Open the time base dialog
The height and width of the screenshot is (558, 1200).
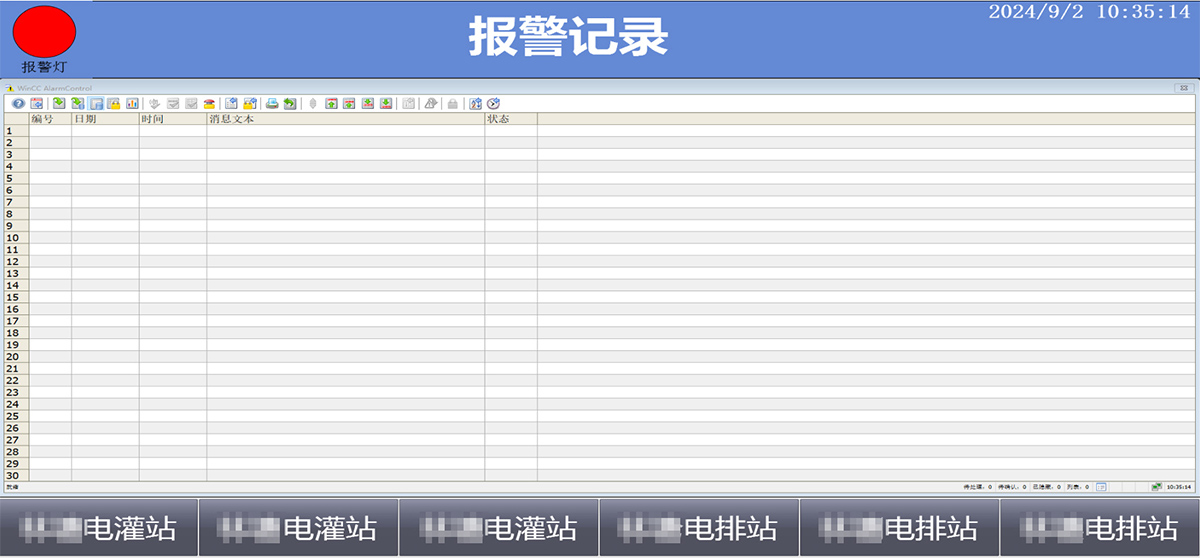(x=493, y=103)
